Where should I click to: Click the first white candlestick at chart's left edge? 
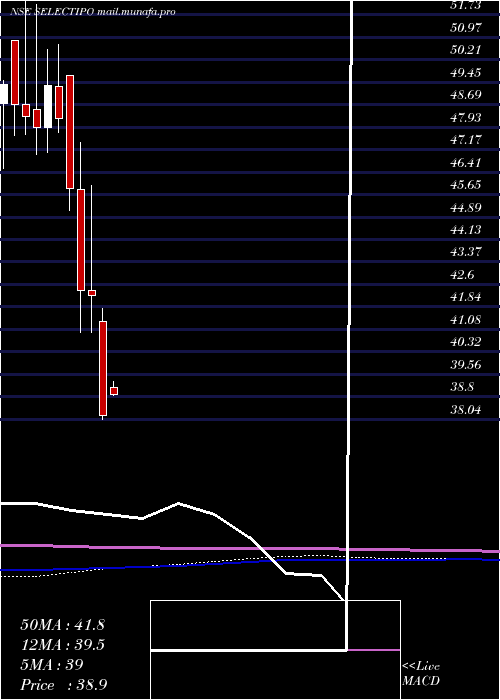pos(4,94)
